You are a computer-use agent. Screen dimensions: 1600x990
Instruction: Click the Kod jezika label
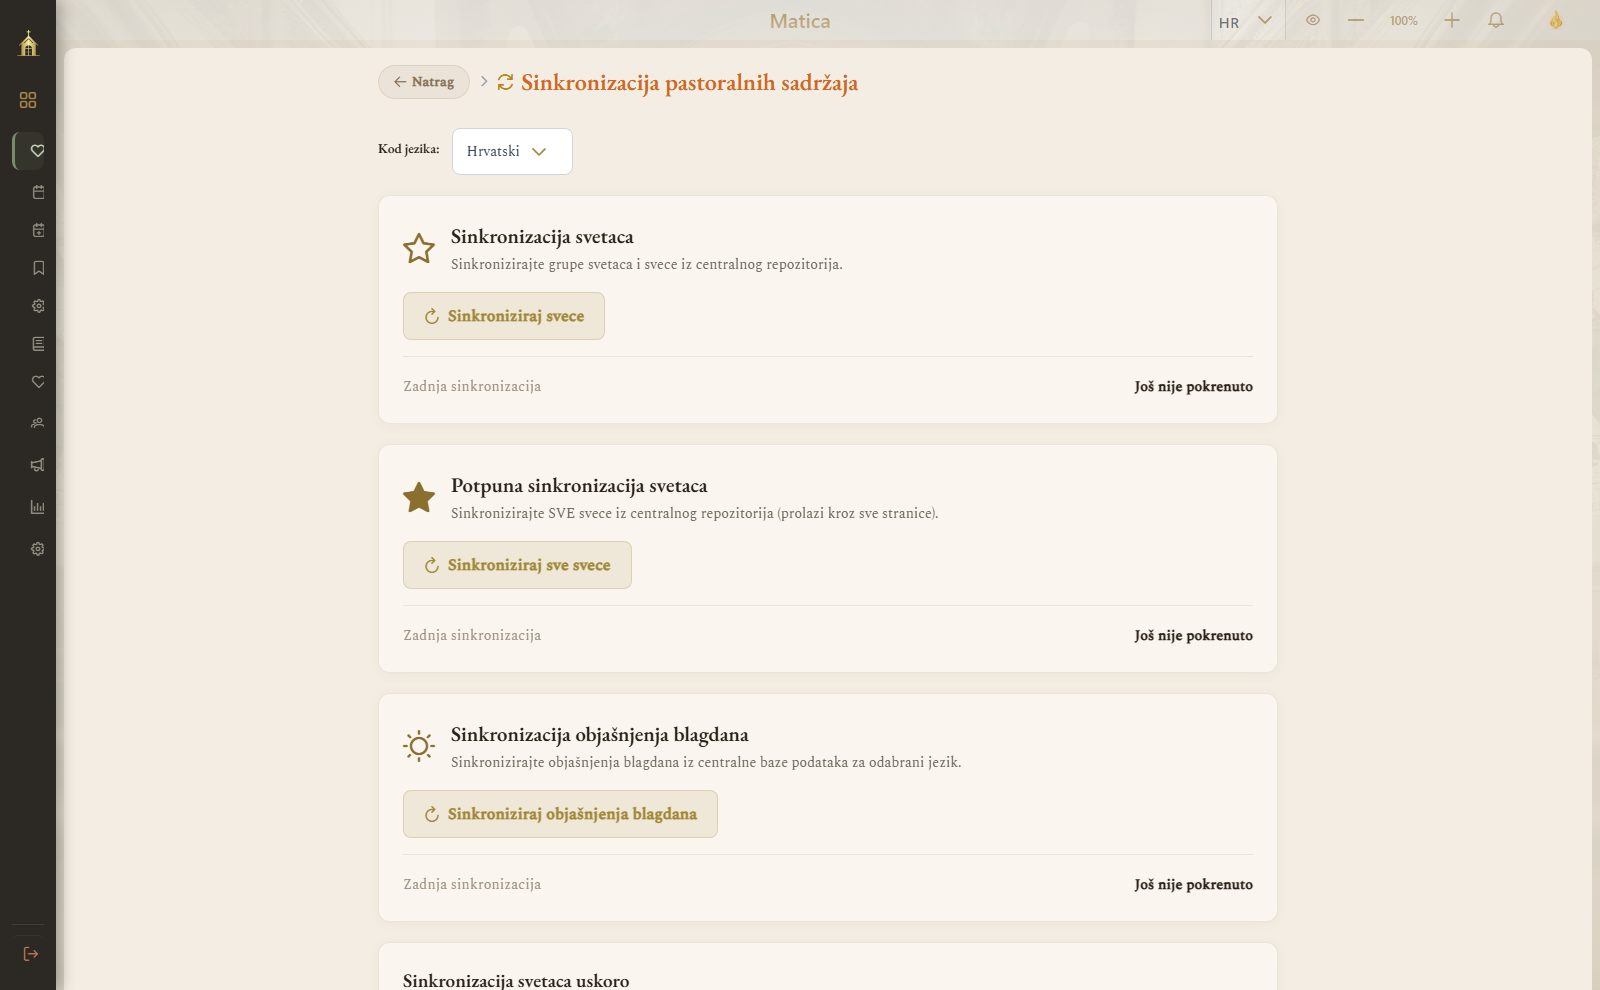(x=408, y=149)
